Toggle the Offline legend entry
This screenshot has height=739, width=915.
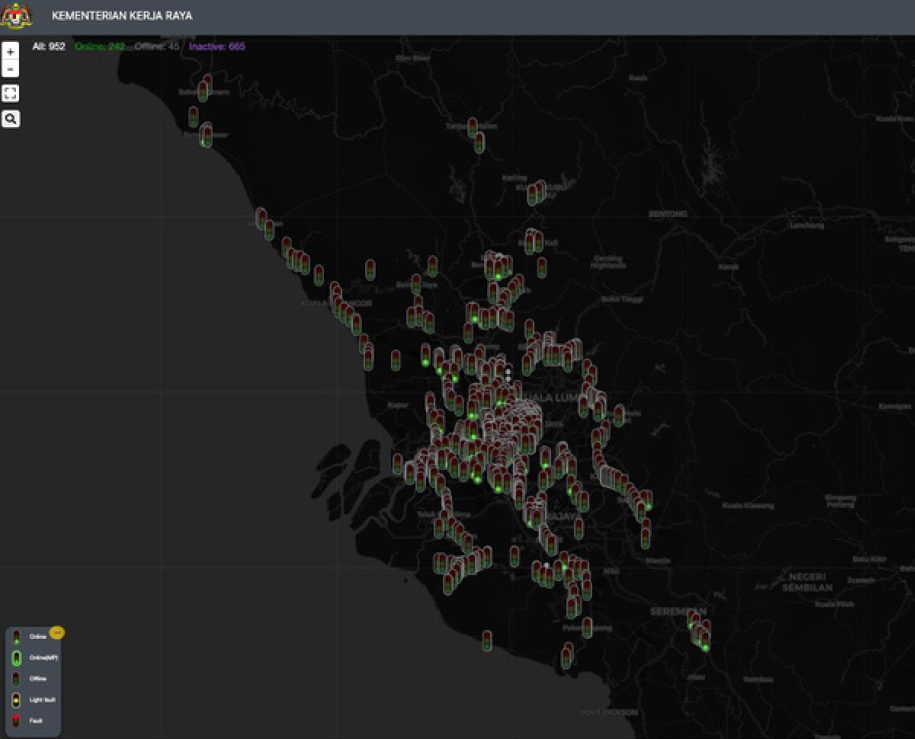click(37, 678)
